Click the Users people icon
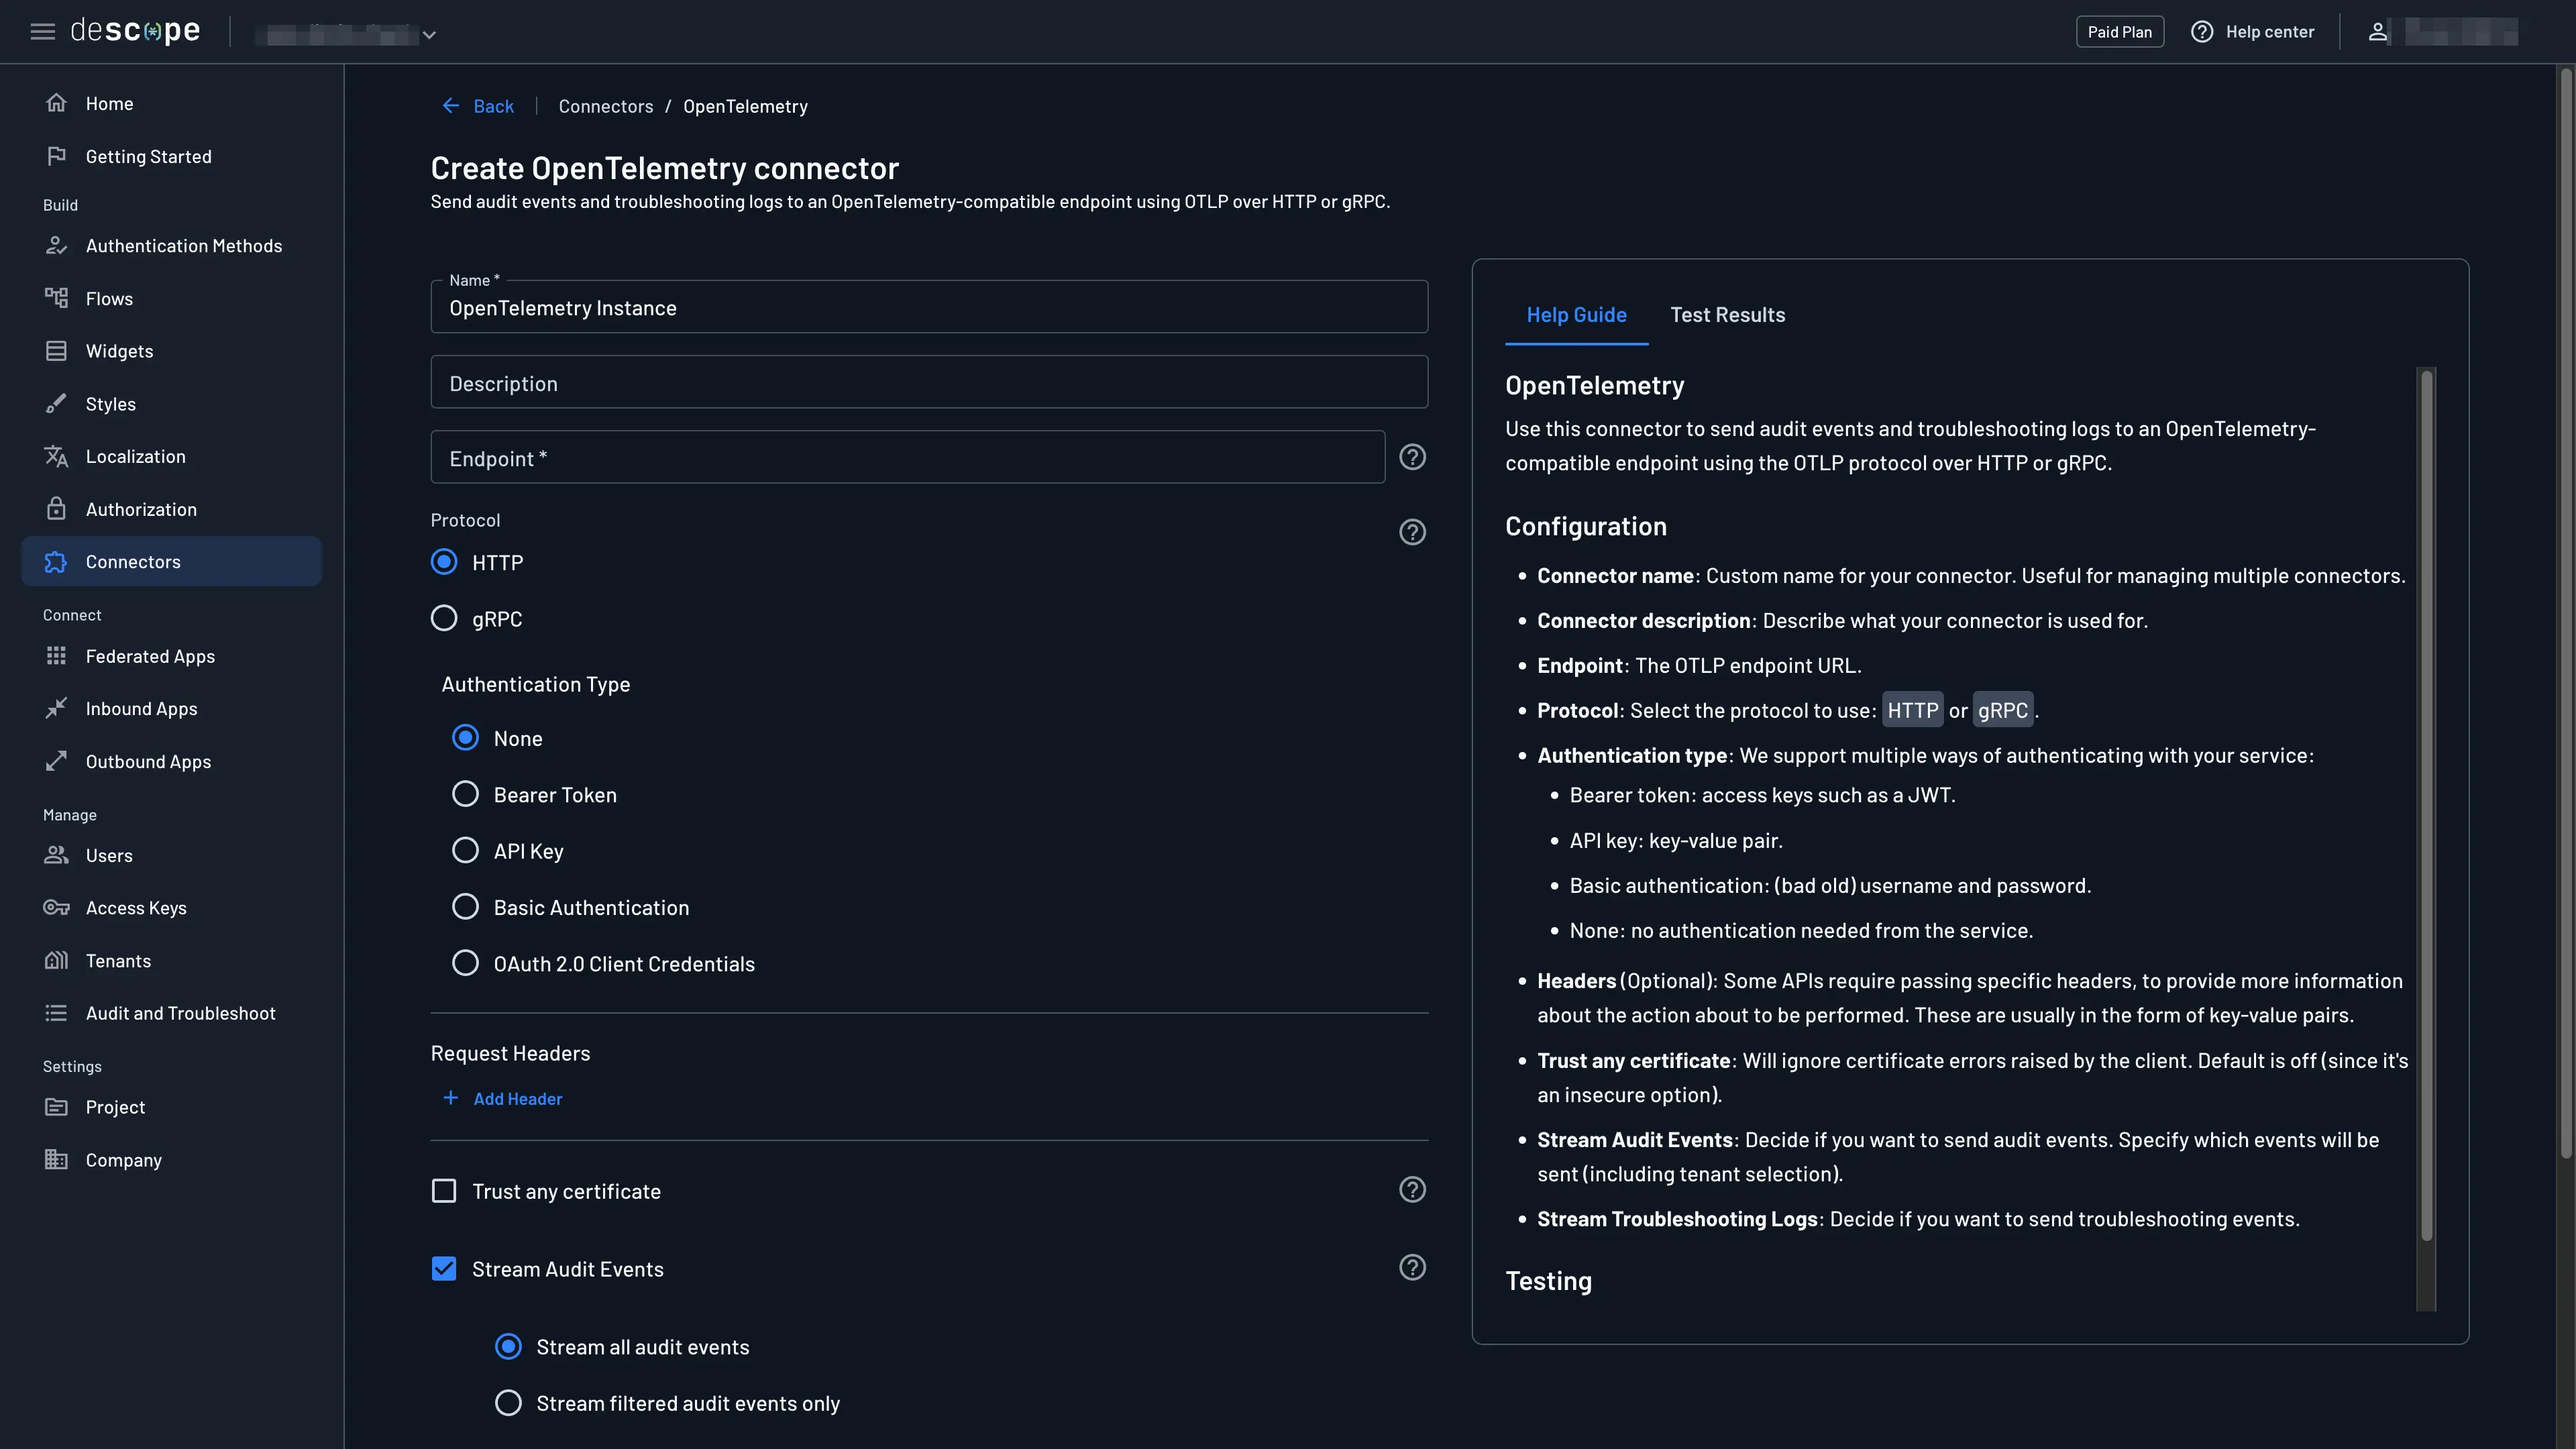Image resolution: width=2576 pixels, height=1449 pixels. point(56,855)
